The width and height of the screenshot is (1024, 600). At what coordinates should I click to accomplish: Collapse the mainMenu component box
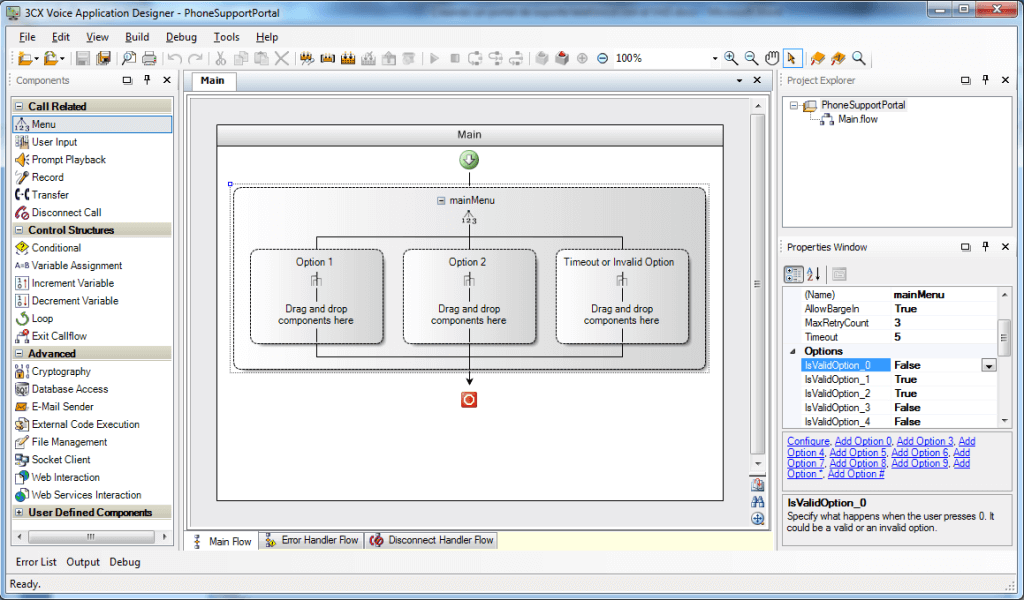[x=441, y=200]
